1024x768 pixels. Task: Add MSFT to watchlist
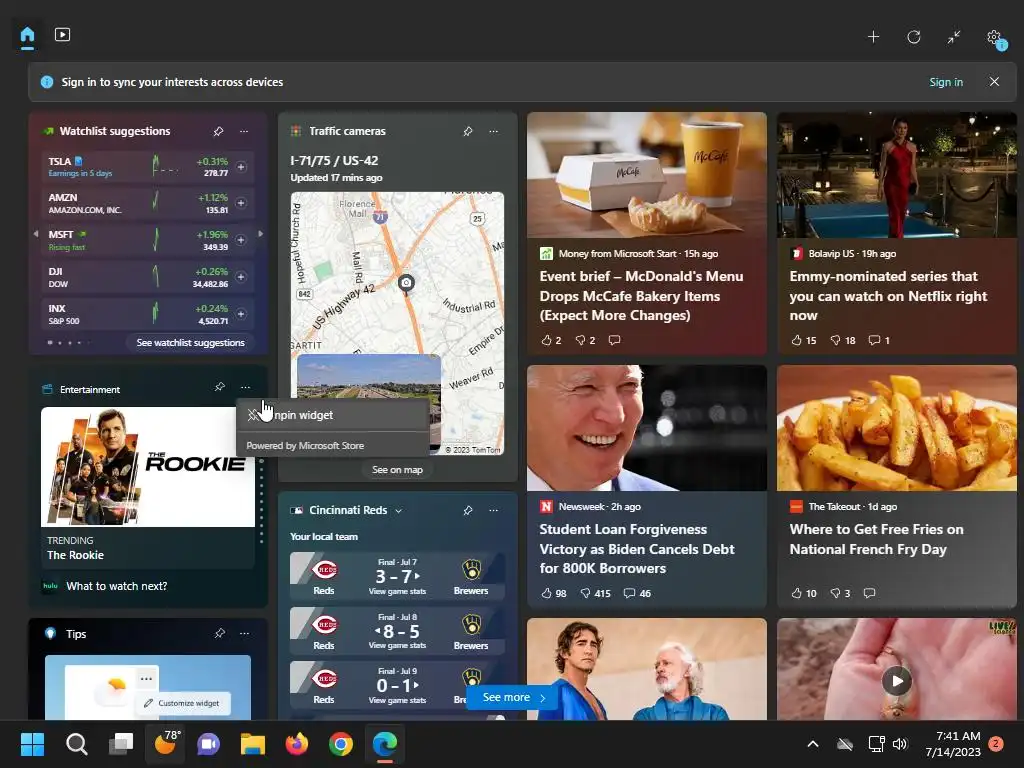[x=241, y=240]
